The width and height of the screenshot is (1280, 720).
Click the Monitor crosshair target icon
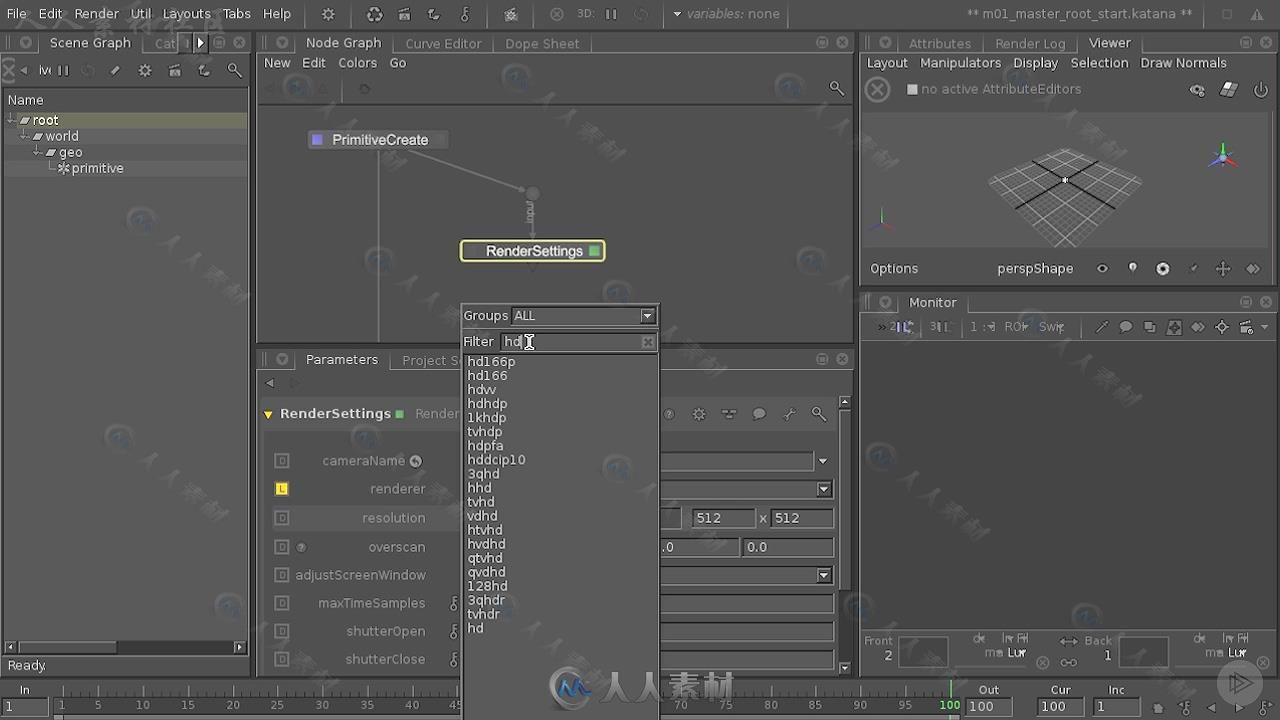1222,327
